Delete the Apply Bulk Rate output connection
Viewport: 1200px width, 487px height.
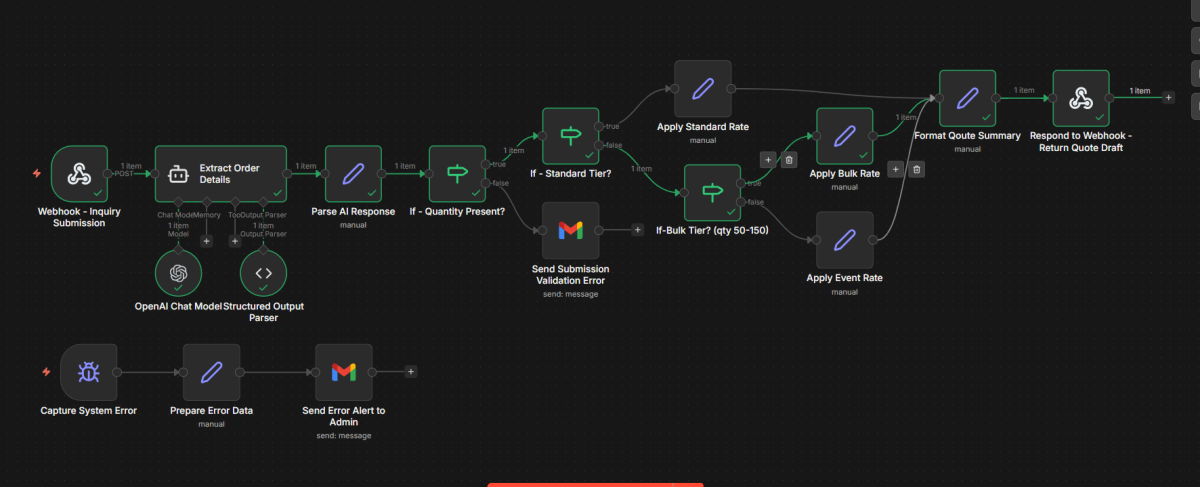point(917,169)
